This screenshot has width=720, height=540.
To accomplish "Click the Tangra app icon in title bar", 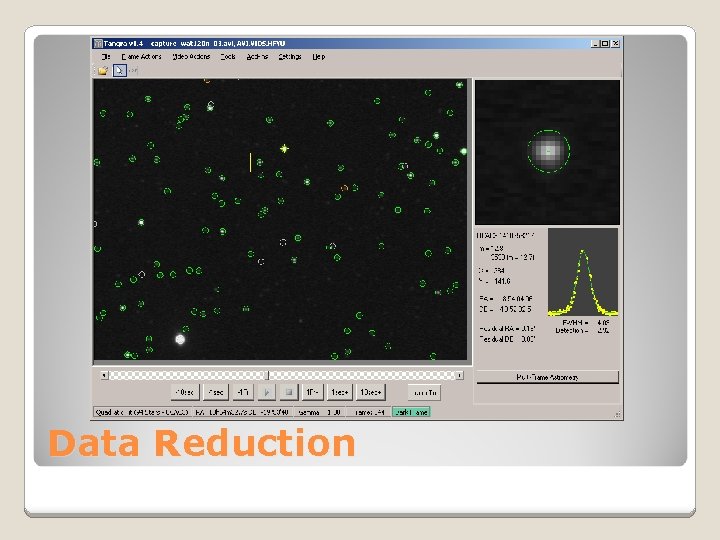I will (x=98, y=44).
